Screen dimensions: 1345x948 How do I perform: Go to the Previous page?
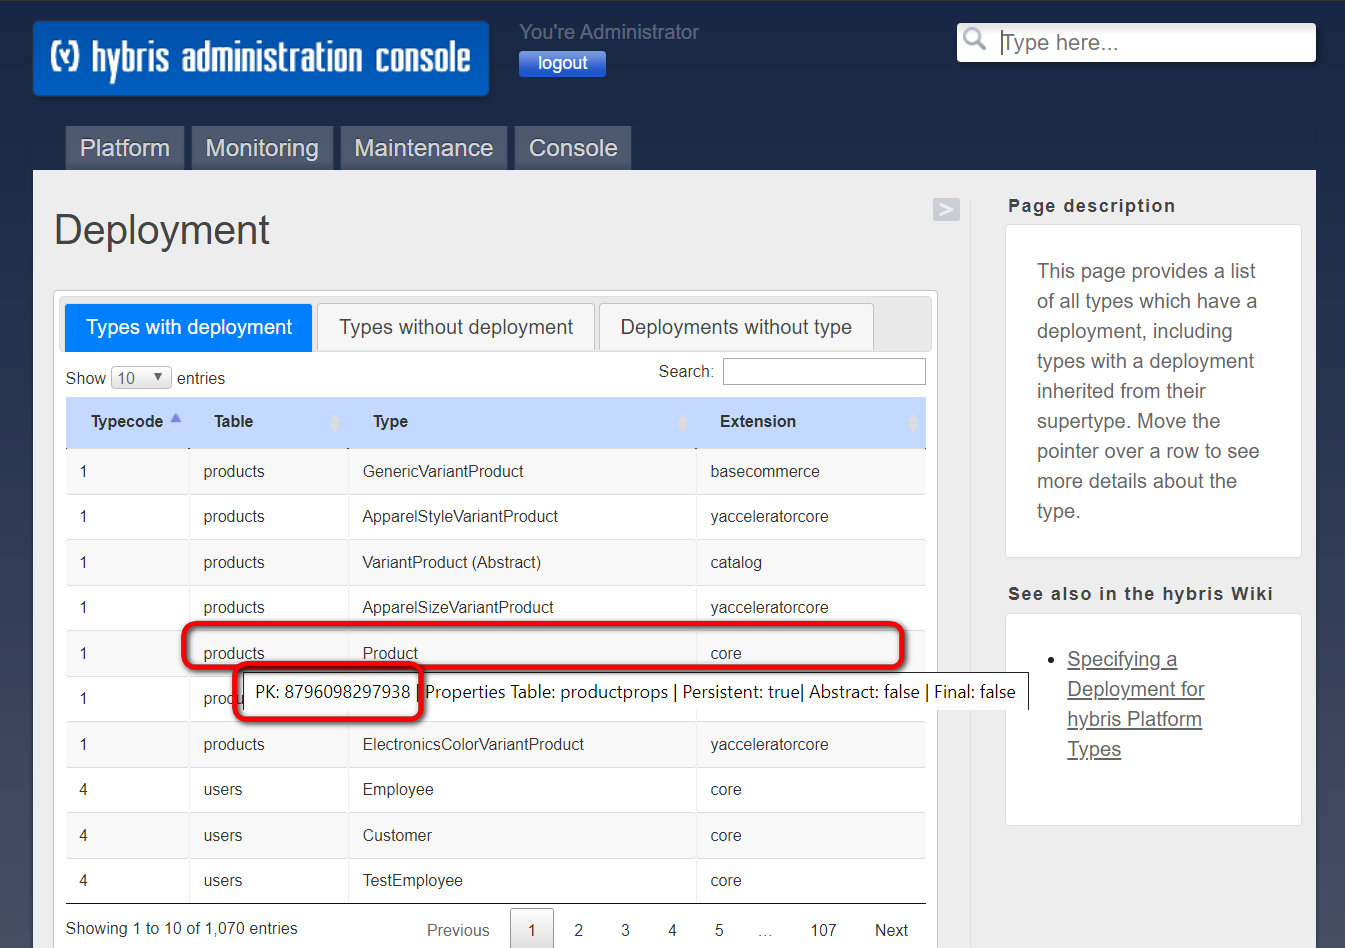458,930
